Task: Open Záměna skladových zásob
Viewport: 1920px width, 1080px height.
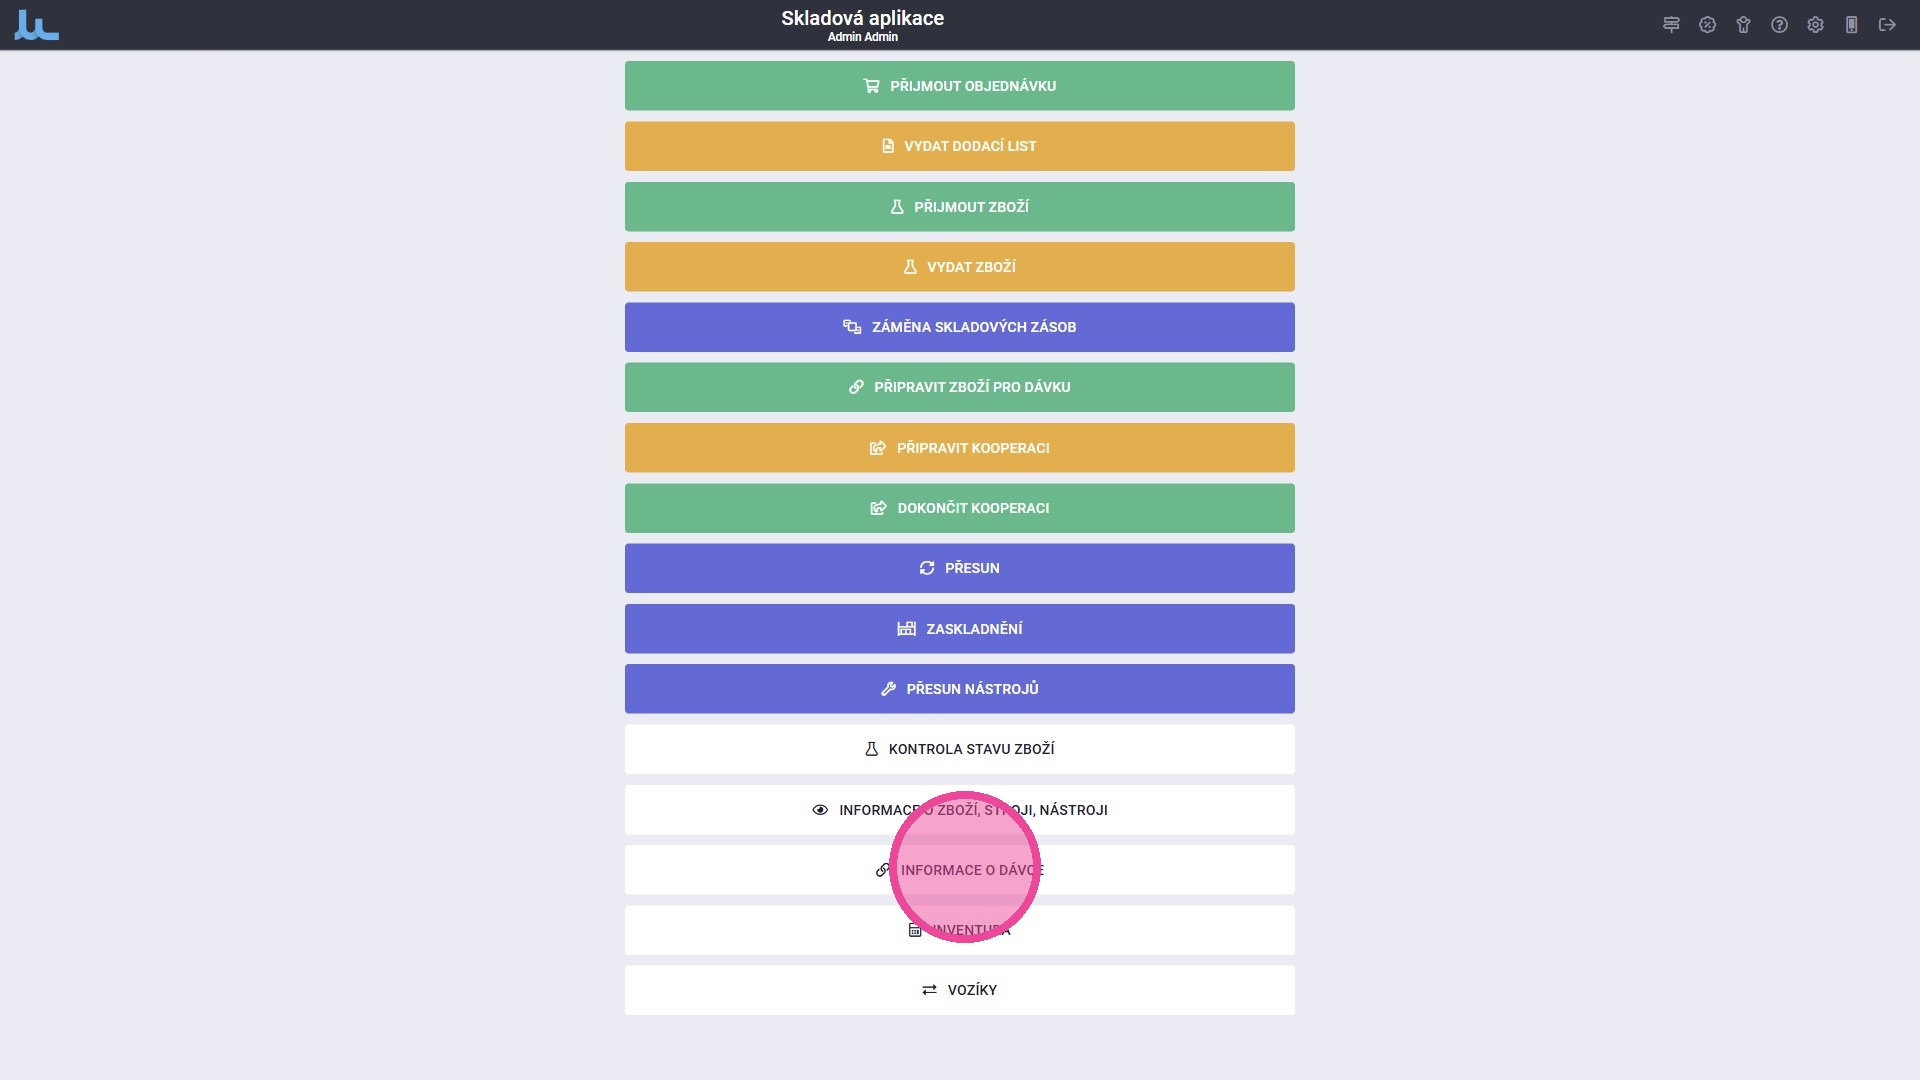Action: [959, 327]
